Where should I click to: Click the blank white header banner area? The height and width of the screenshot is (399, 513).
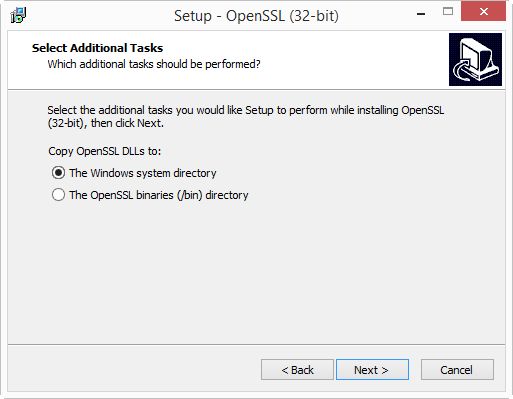click(x=350, y=60)
